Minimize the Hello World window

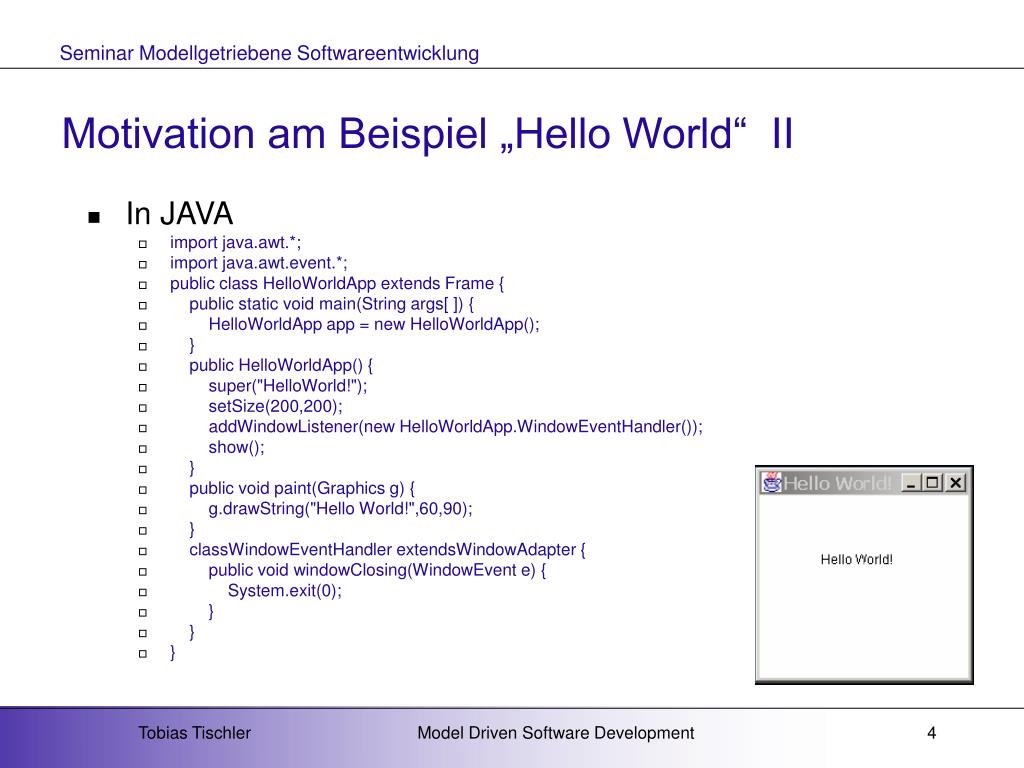[x=911, y=483]
